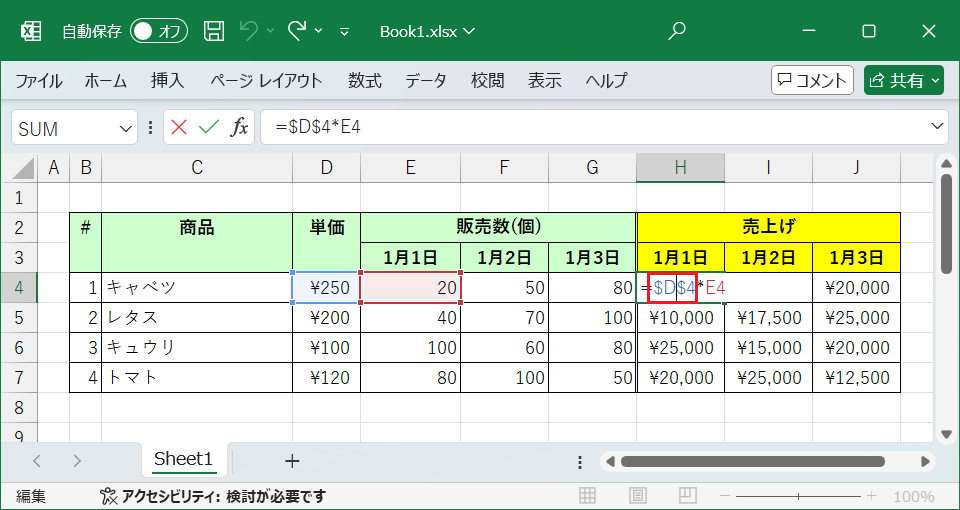
Task: Switch to Normal view in status bar
Action: click(x=589, y=496)
